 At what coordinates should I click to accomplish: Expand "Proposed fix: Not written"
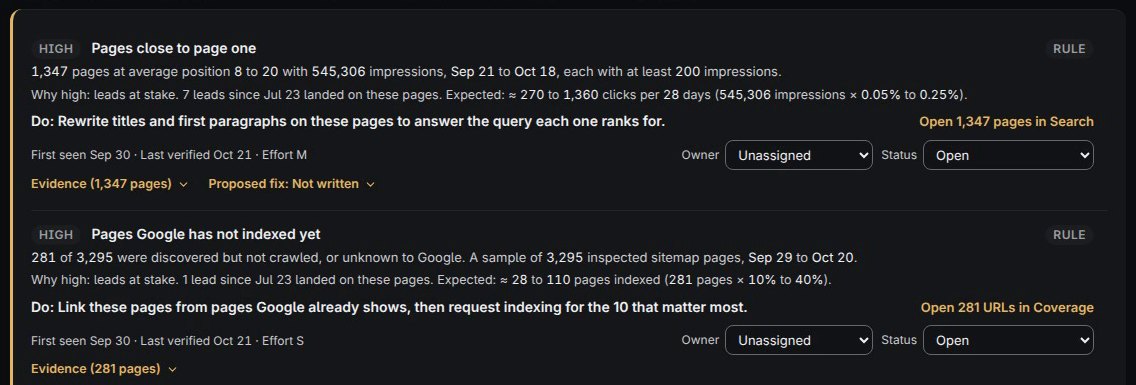point(291,184)
